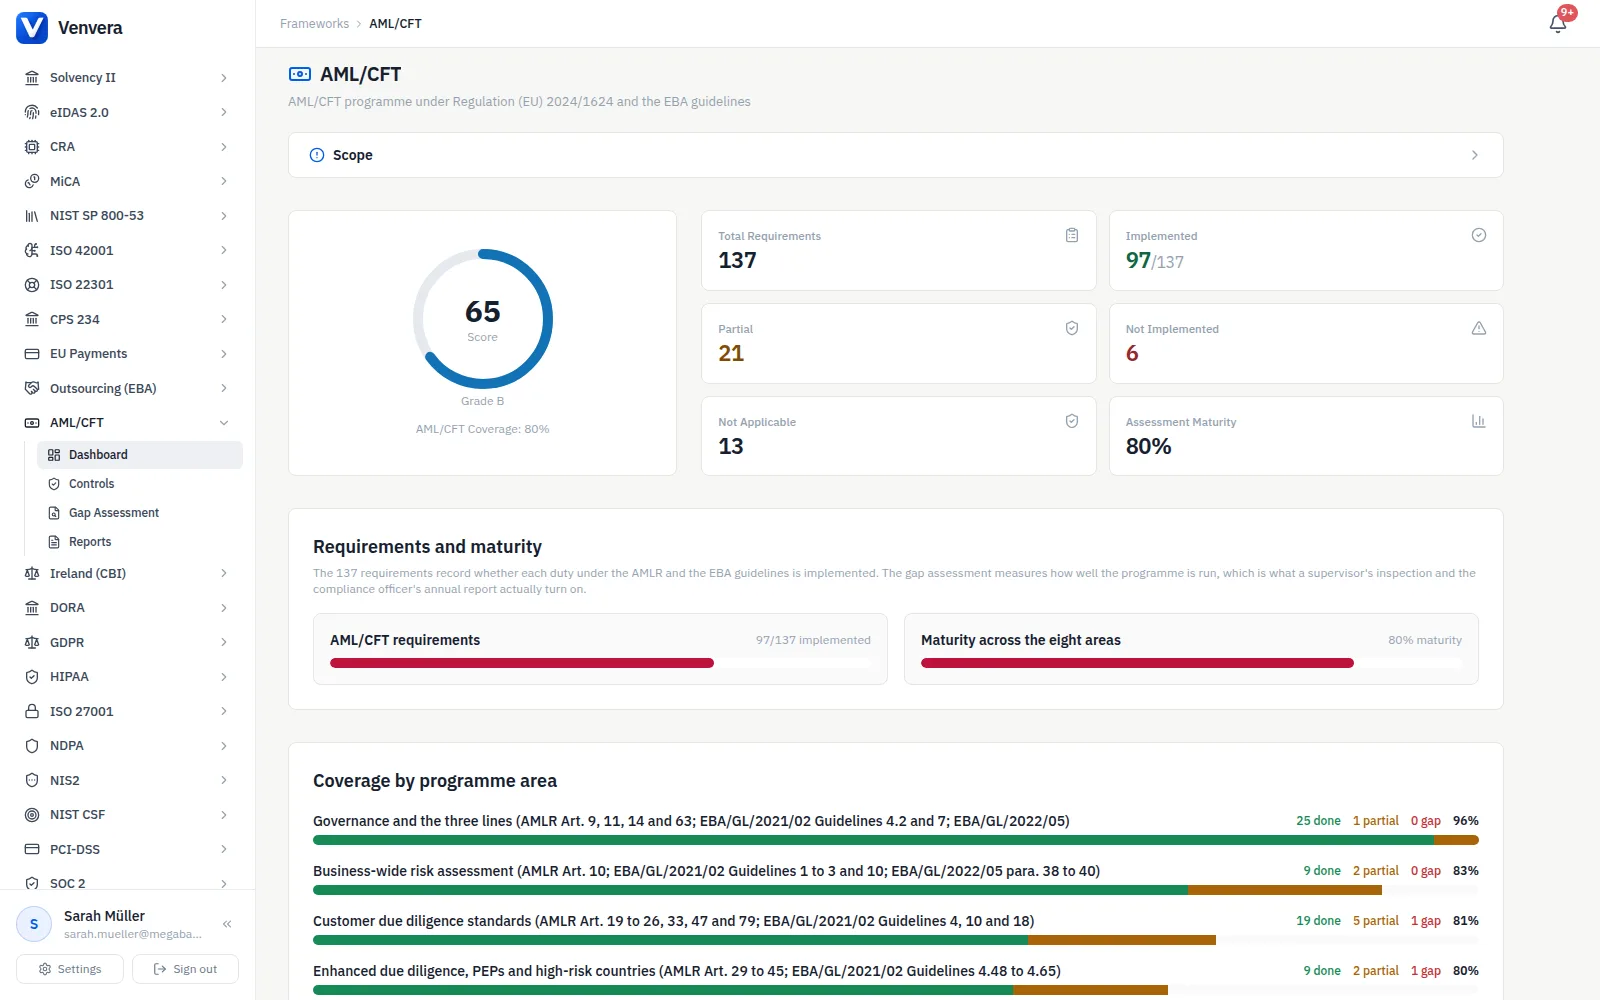Click the Assessment Maturity chart icon
Viewport: 1600px width, 1000px height.
click(x=1478, y=421)
